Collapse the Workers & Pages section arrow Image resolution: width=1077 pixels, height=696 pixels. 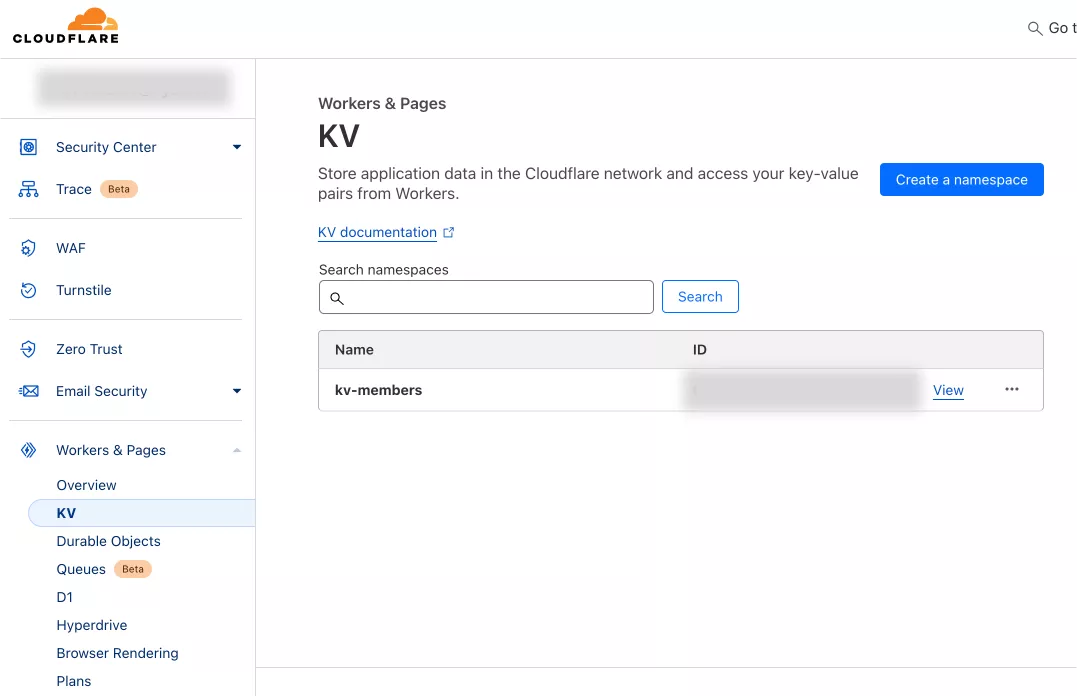pyautogui.click(x=237, y=450)
